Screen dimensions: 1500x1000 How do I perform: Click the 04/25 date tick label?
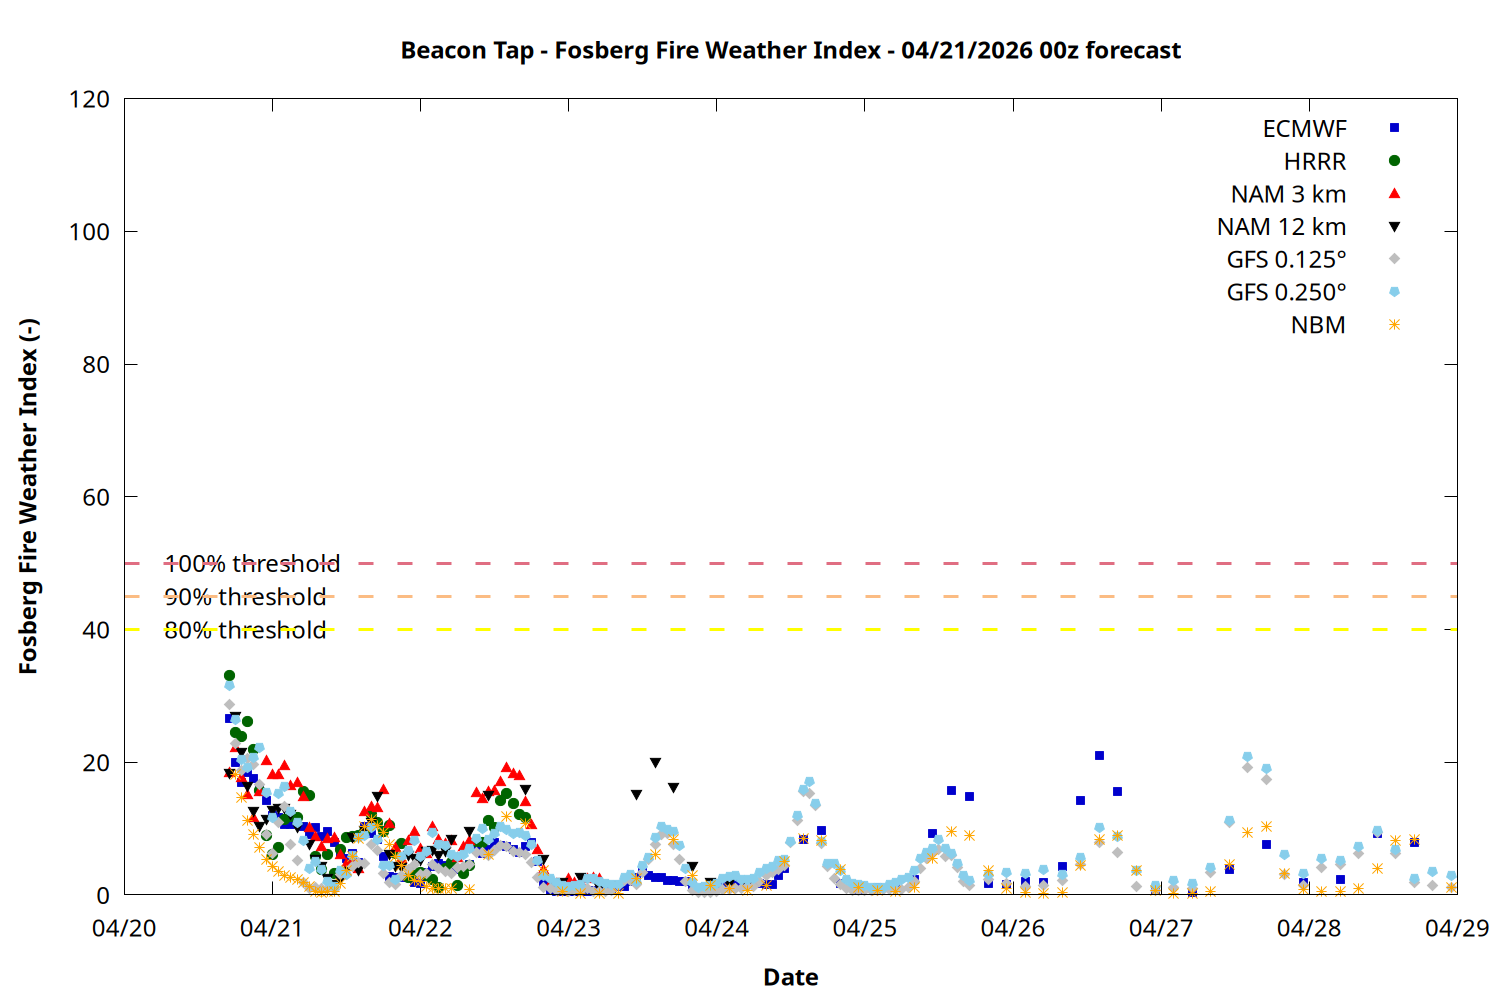coord(864,928)
